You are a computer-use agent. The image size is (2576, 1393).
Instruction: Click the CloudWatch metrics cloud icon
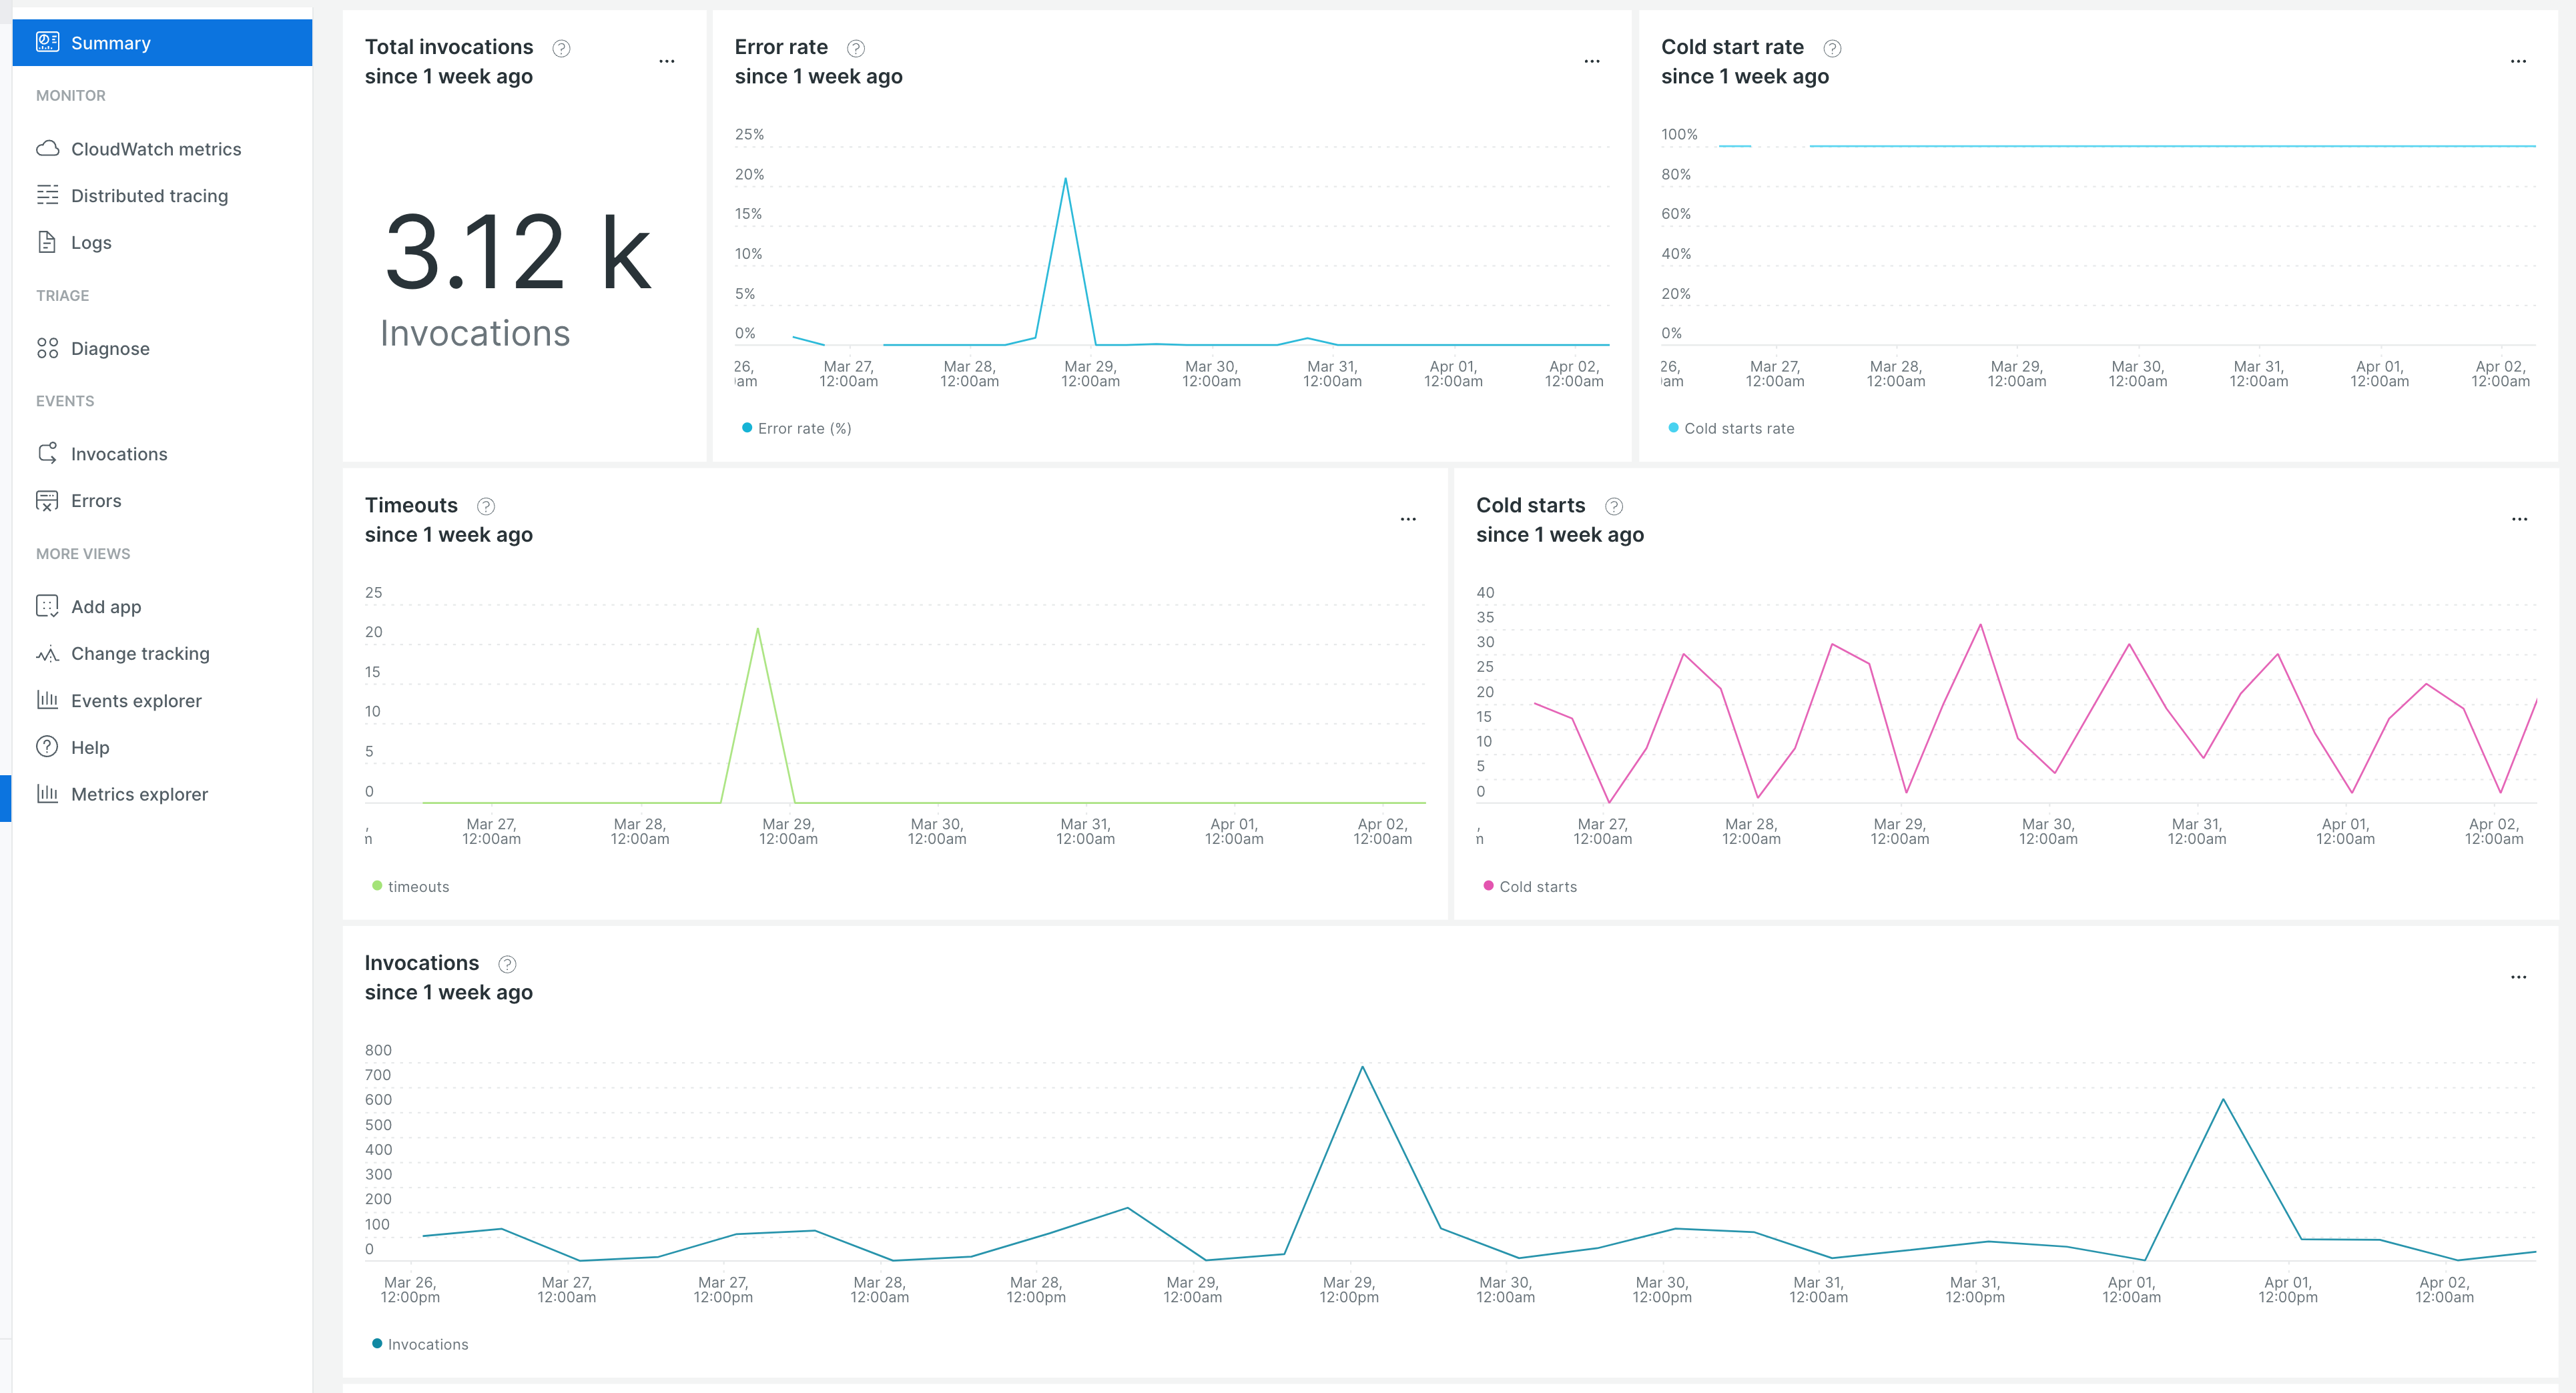47,148
